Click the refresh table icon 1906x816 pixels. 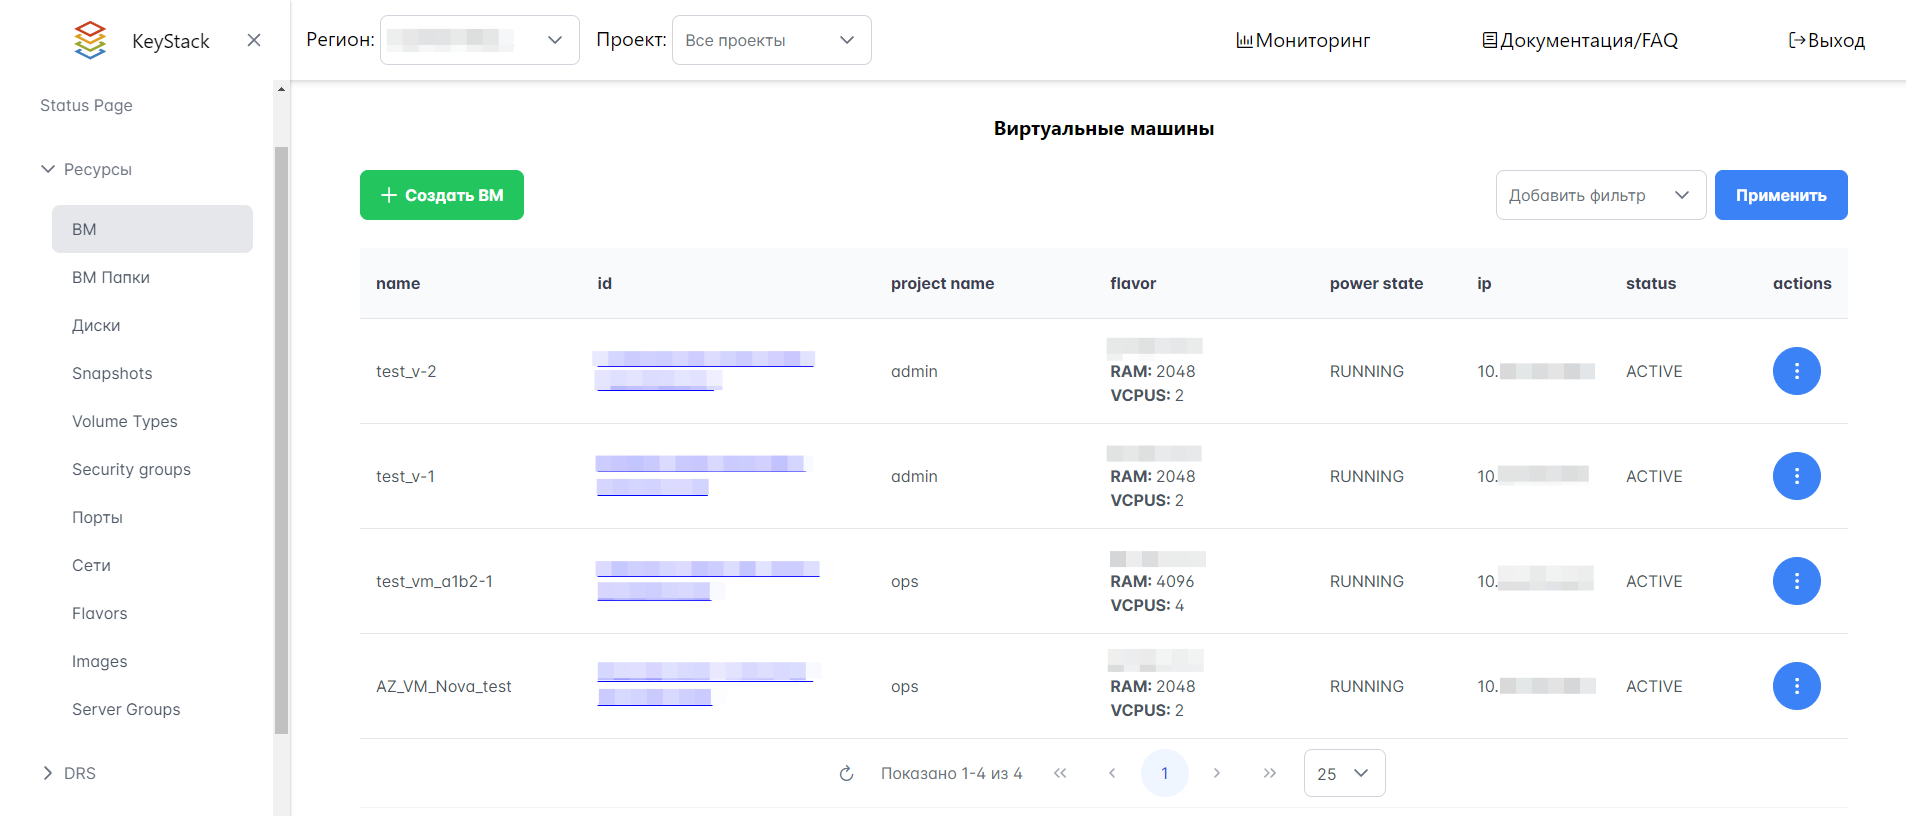(846, 773)
